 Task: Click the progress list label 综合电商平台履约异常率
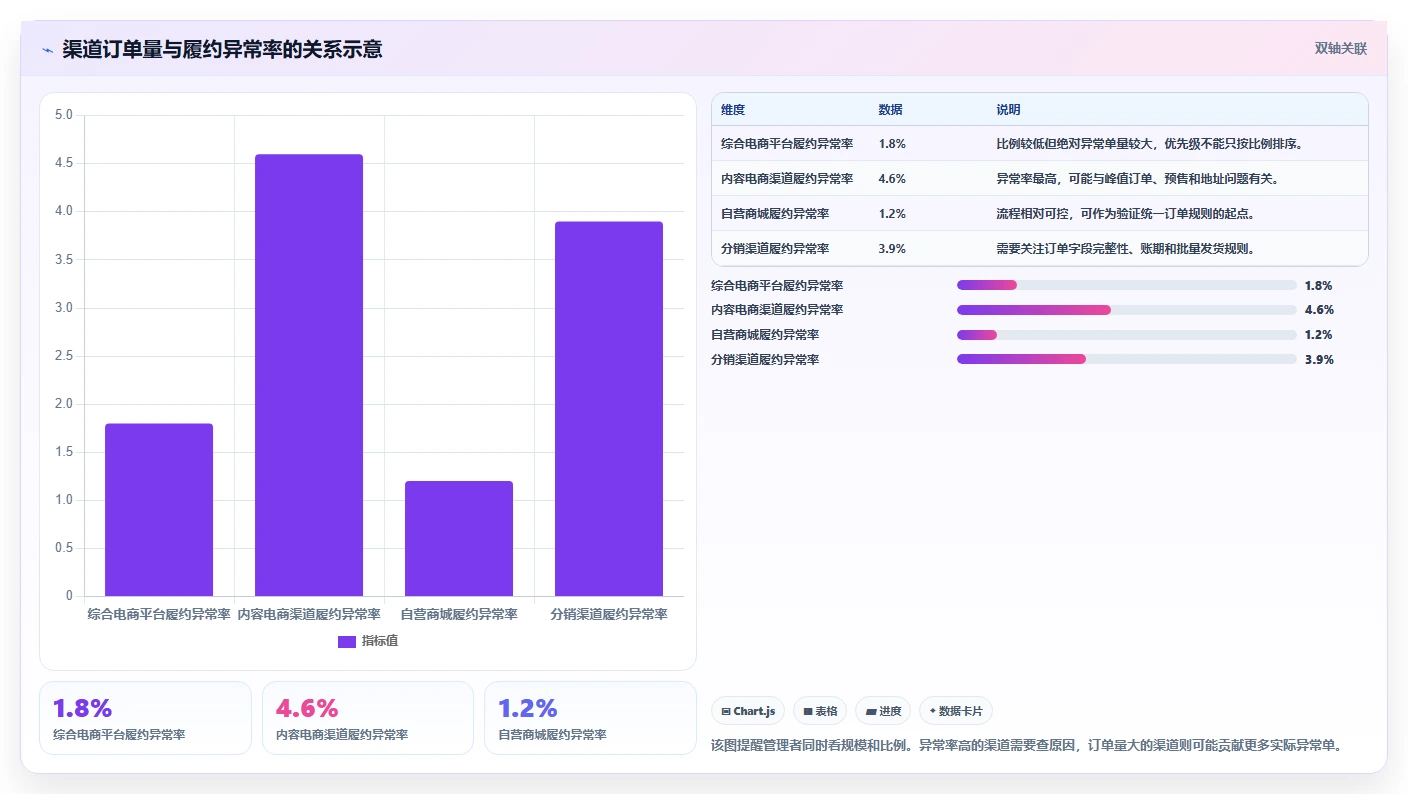(777, 285)
